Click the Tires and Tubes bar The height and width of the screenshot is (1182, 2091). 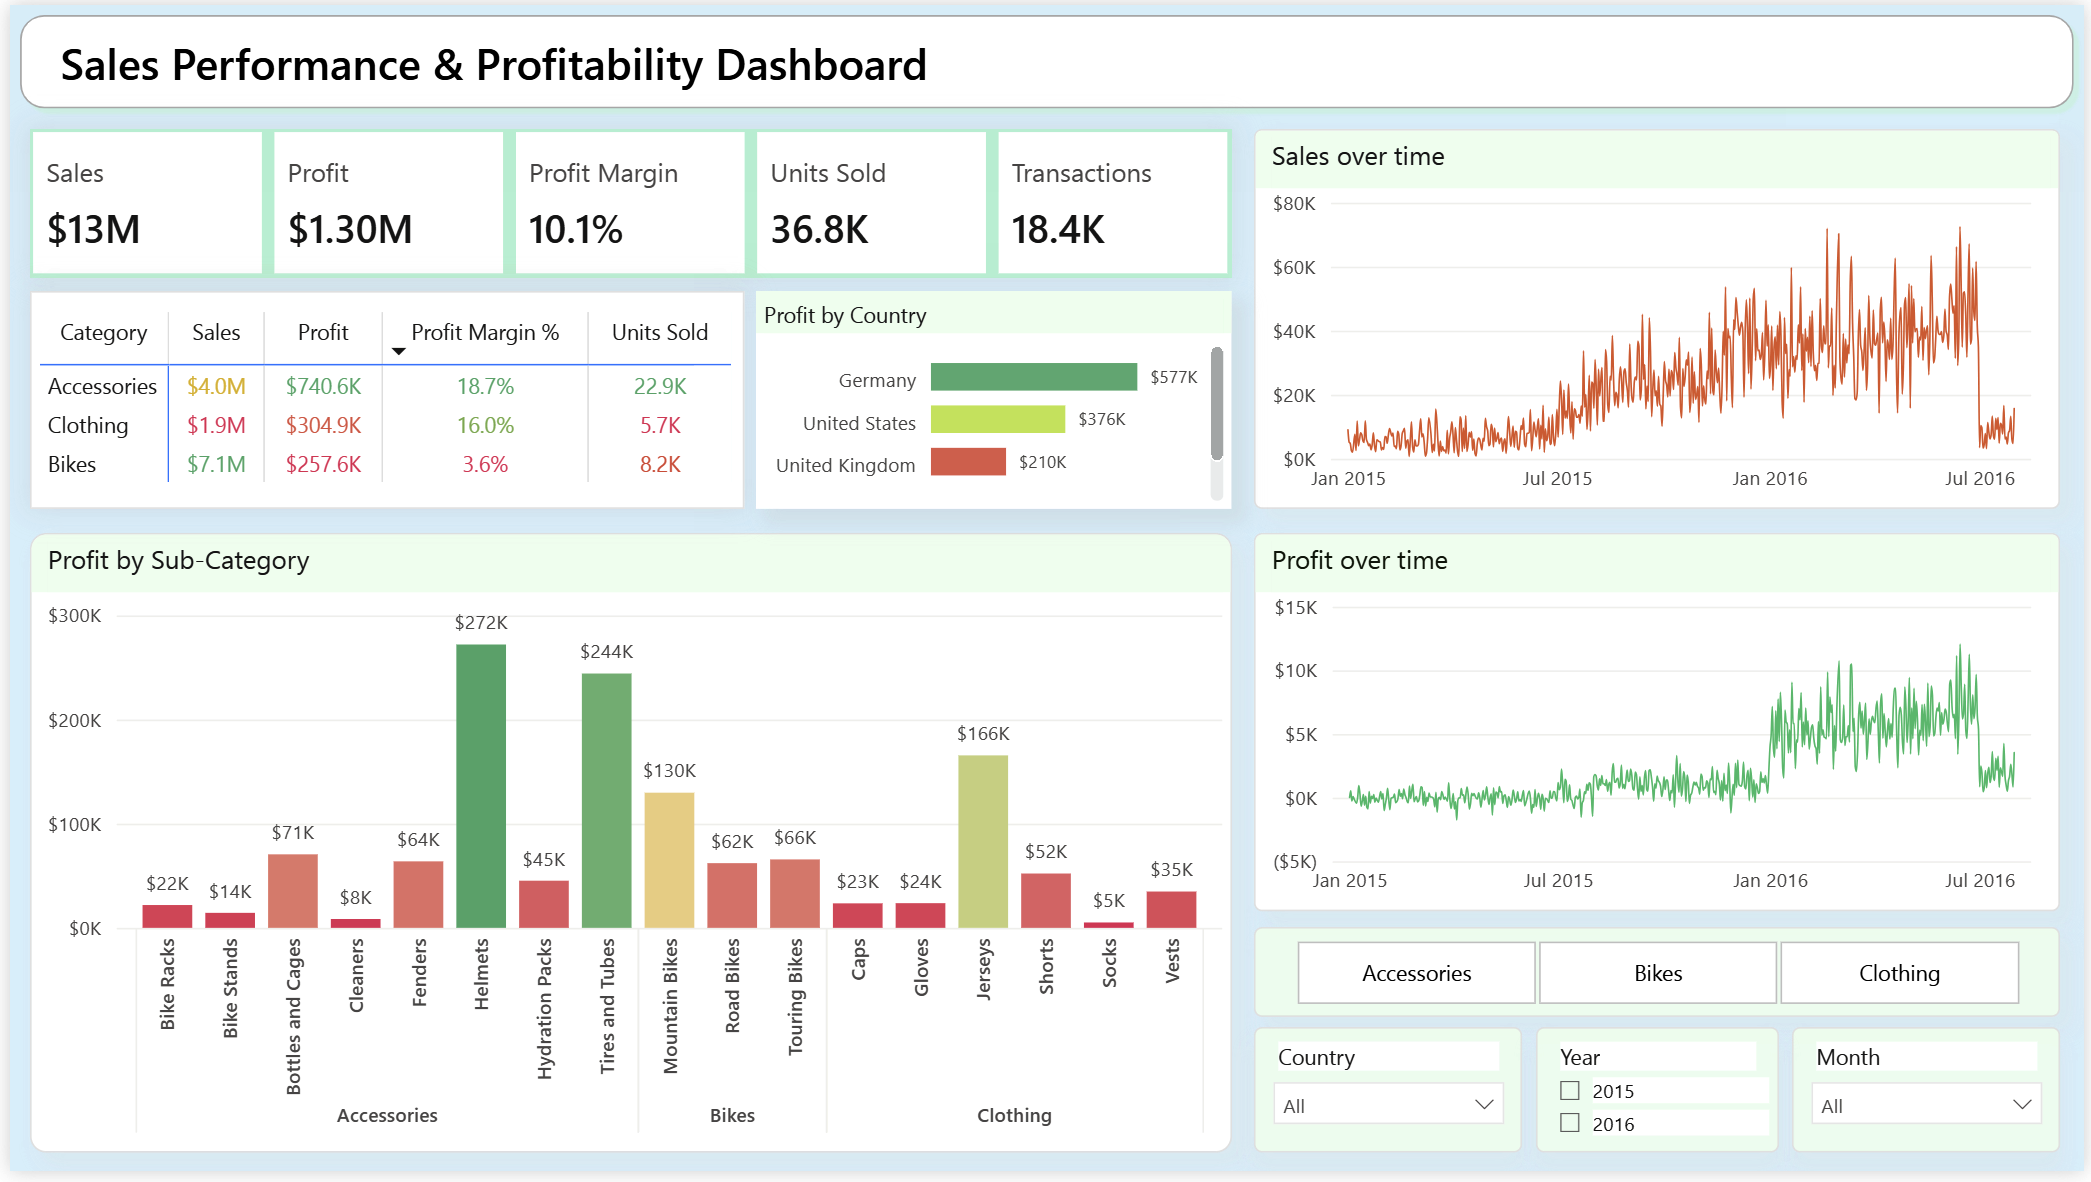click(606, 800)
